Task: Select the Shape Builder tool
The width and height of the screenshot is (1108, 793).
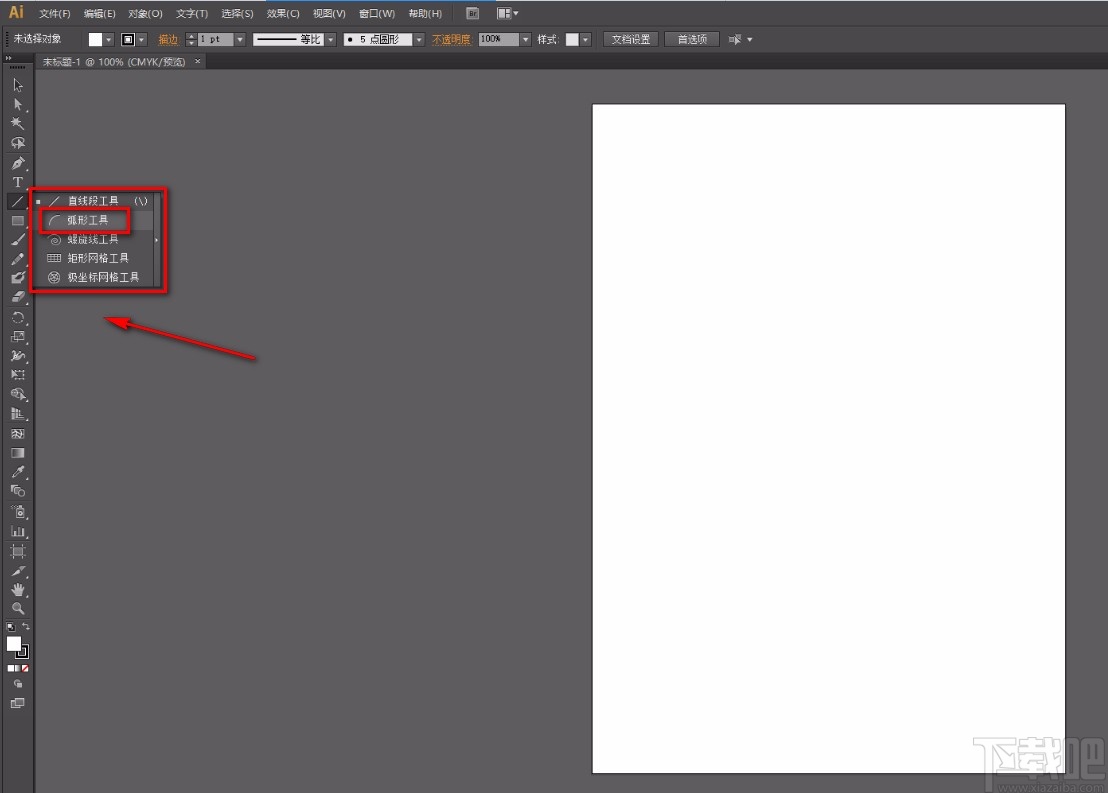Action: pos(18,394)
